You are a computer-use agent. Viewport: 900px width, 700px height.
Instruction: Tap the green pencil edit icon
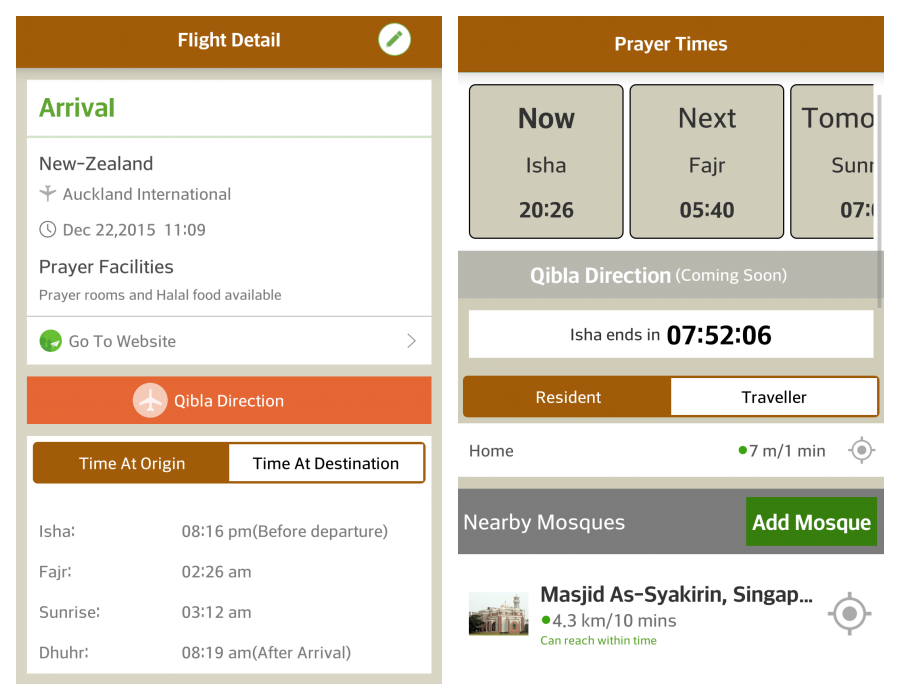click(x=395, y=40)
